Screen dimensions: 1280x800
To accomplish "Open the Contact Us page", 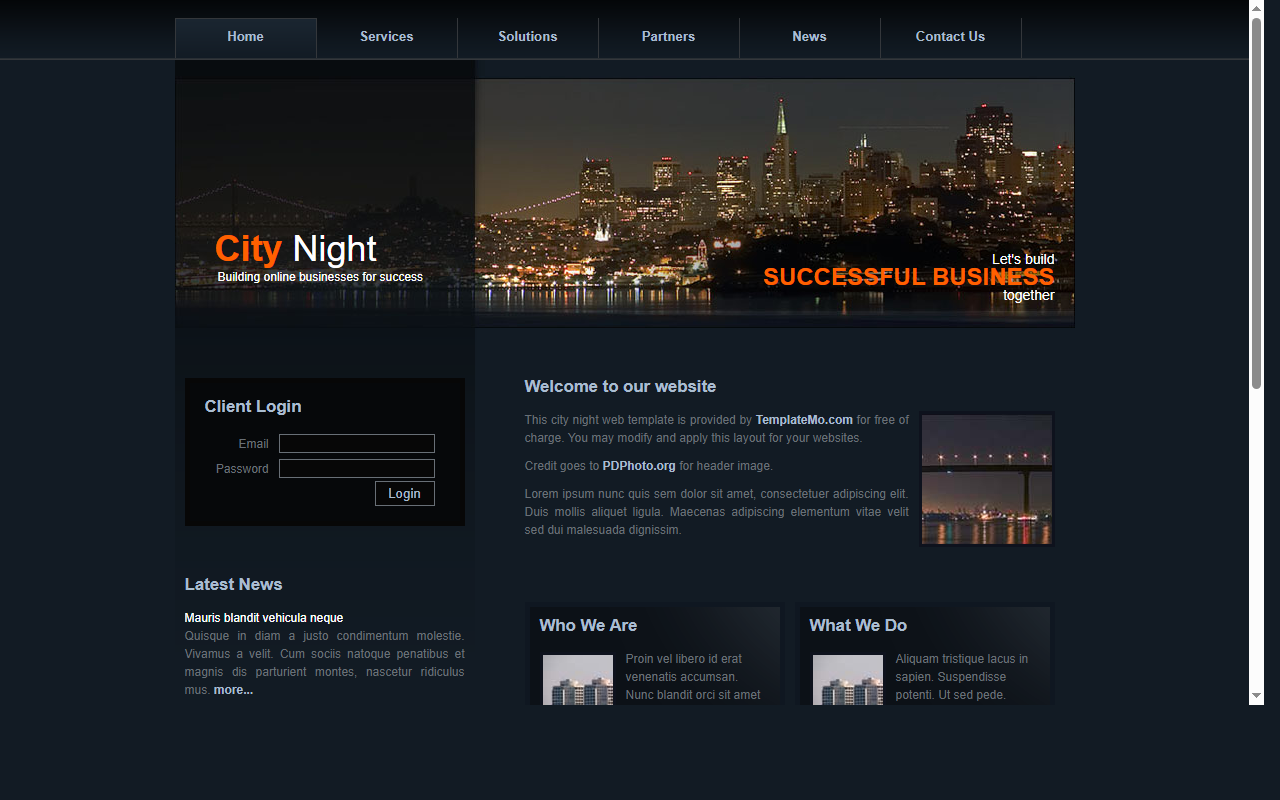I will pyautogui.click(x=950, y=37).
